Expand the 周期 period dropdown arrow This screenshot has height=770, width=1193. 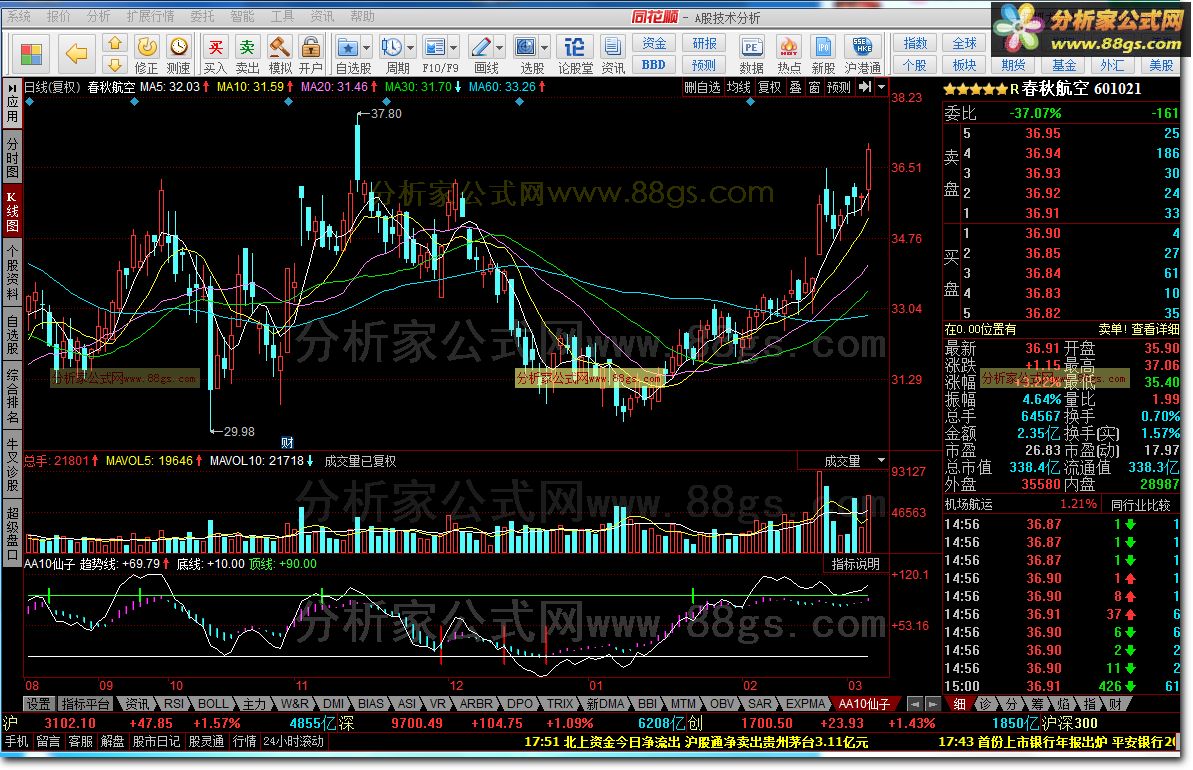(410, 48)
